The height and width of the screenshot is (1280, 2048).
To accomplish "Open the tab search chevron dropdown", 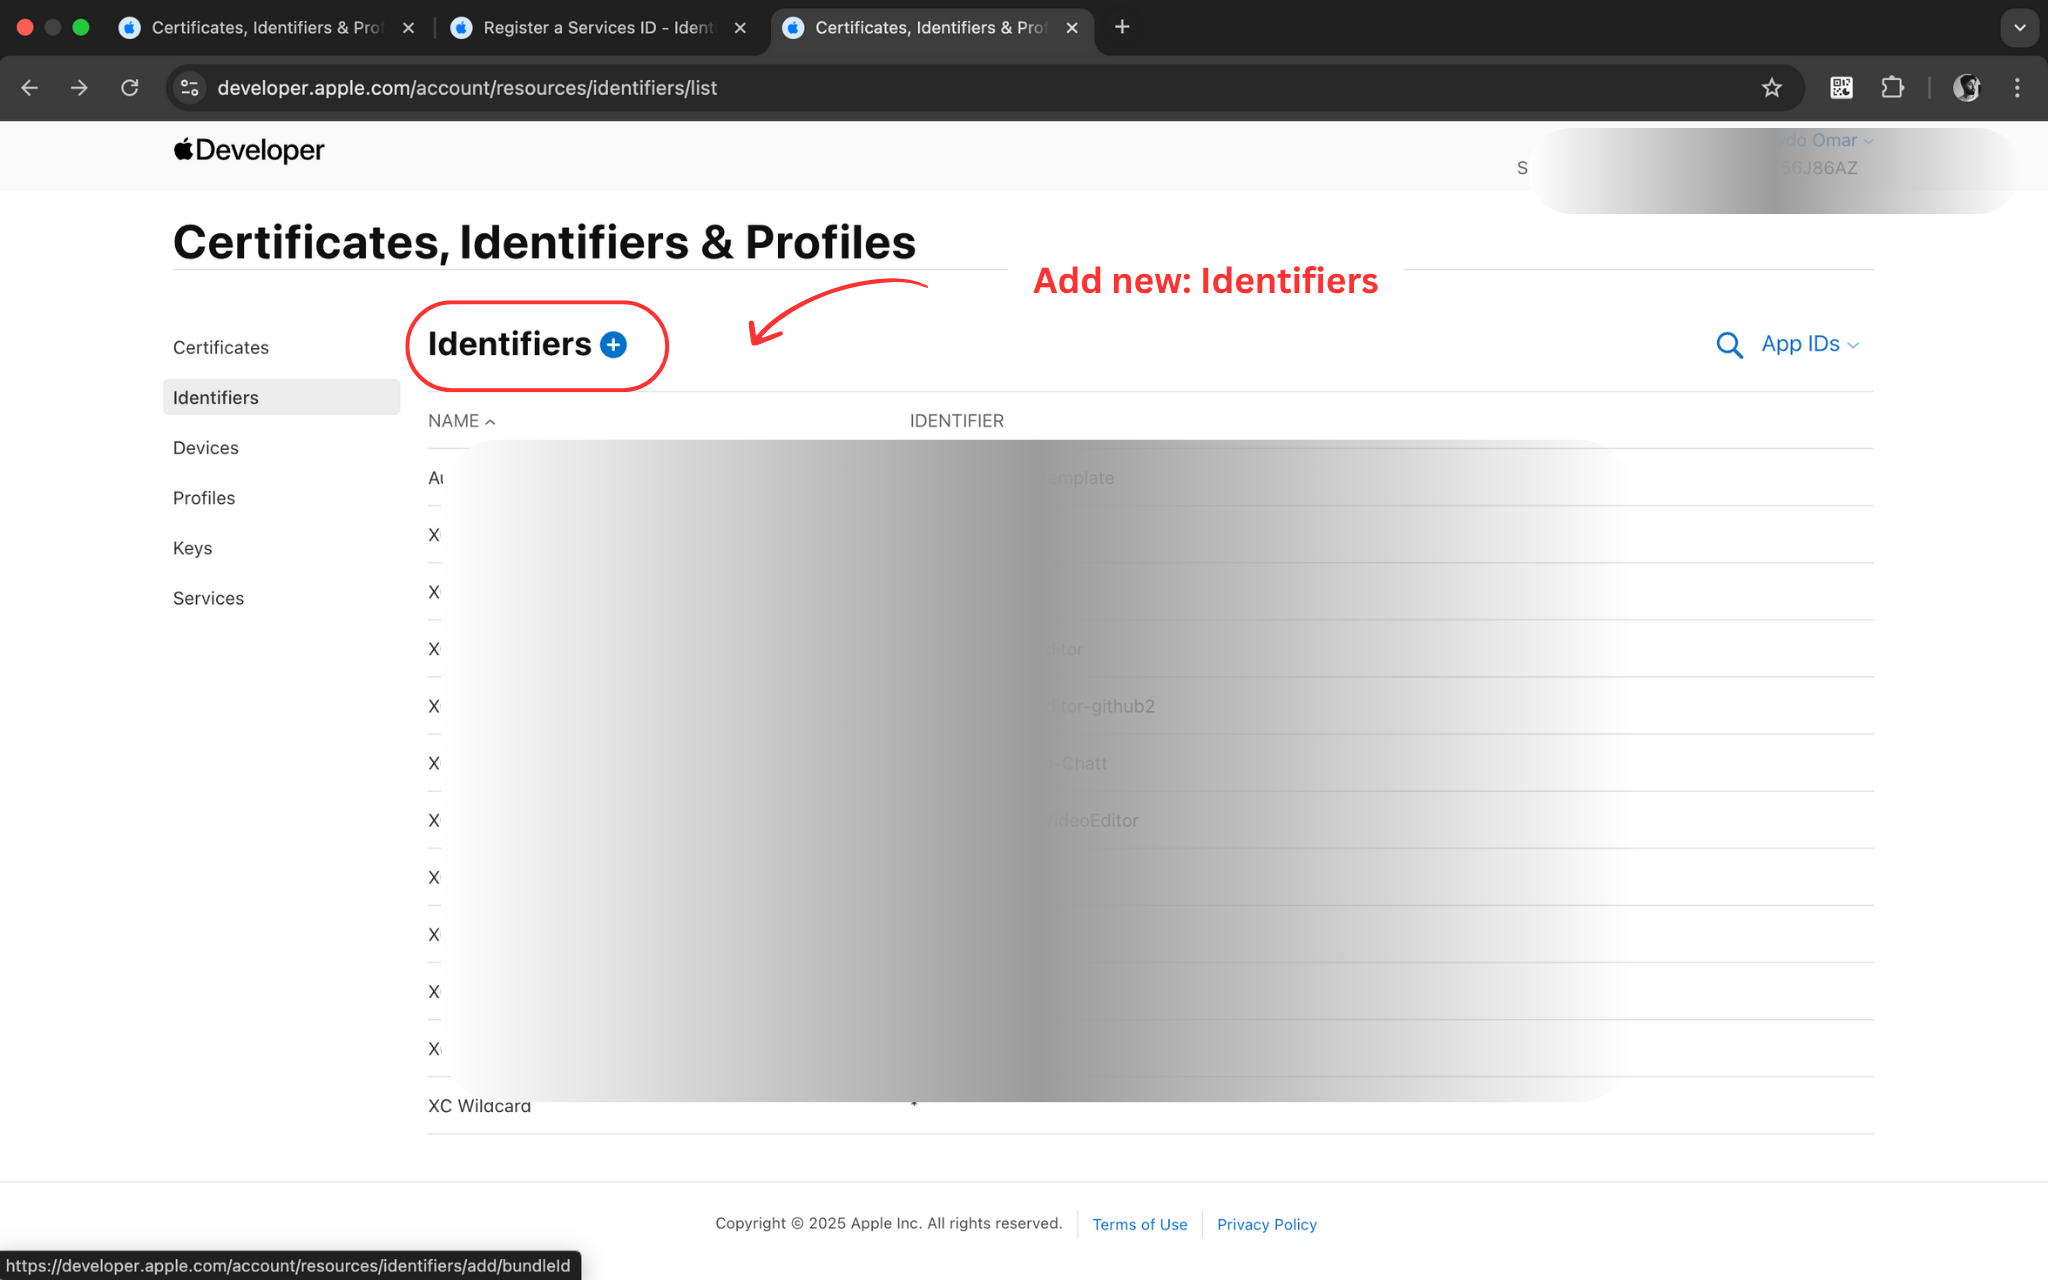I will [2019, 28].
